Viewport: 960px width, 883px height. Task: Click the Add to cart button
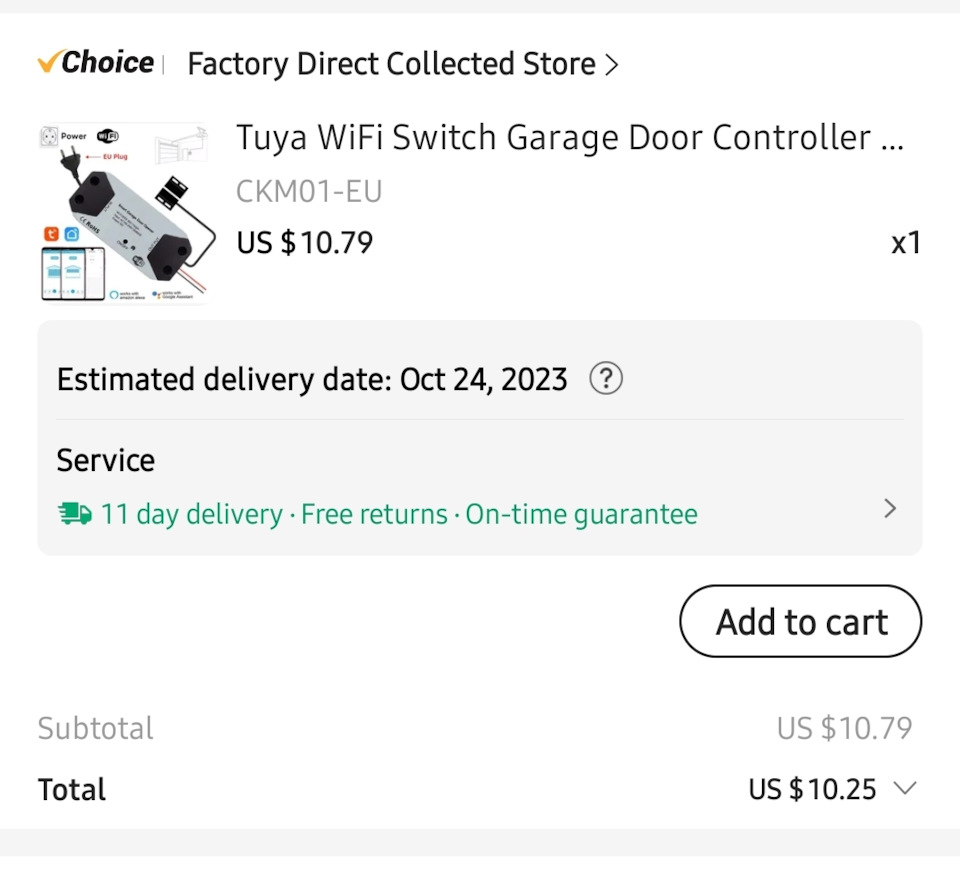pos(801,622)
